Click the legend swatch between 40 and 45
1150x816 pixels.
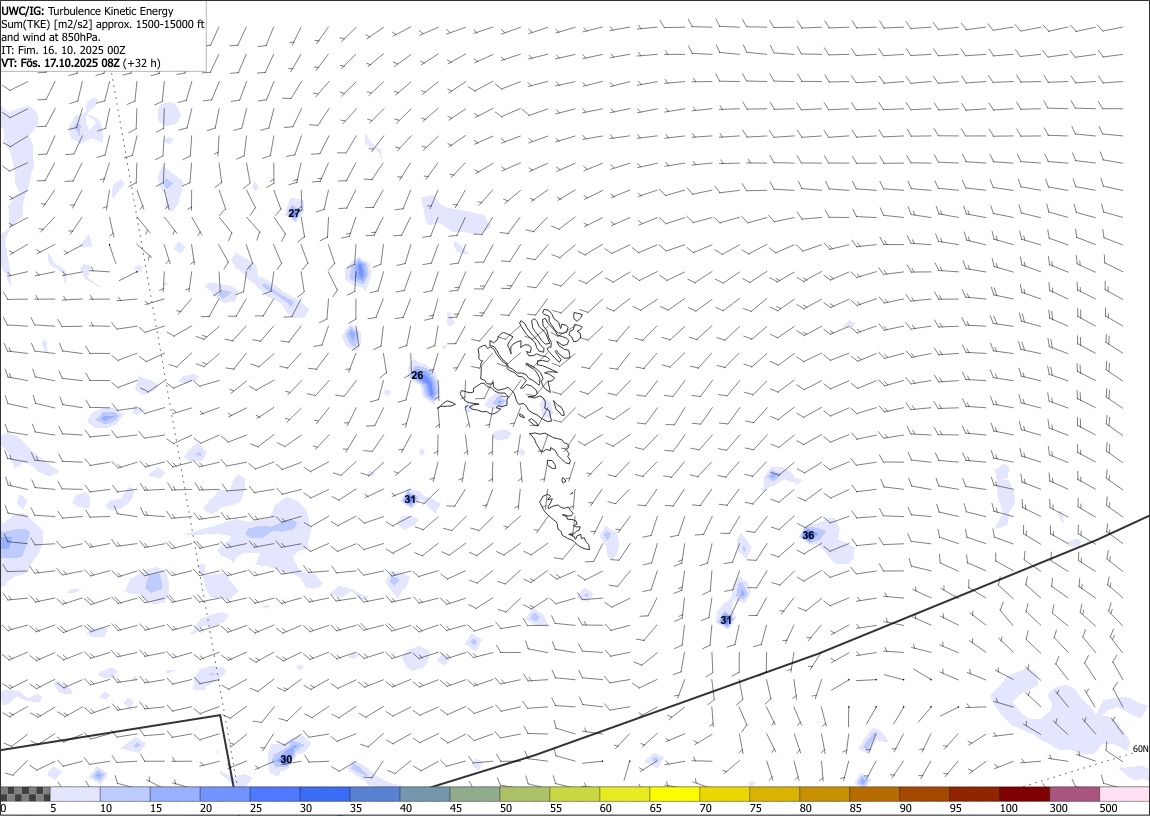coord(425,794)
